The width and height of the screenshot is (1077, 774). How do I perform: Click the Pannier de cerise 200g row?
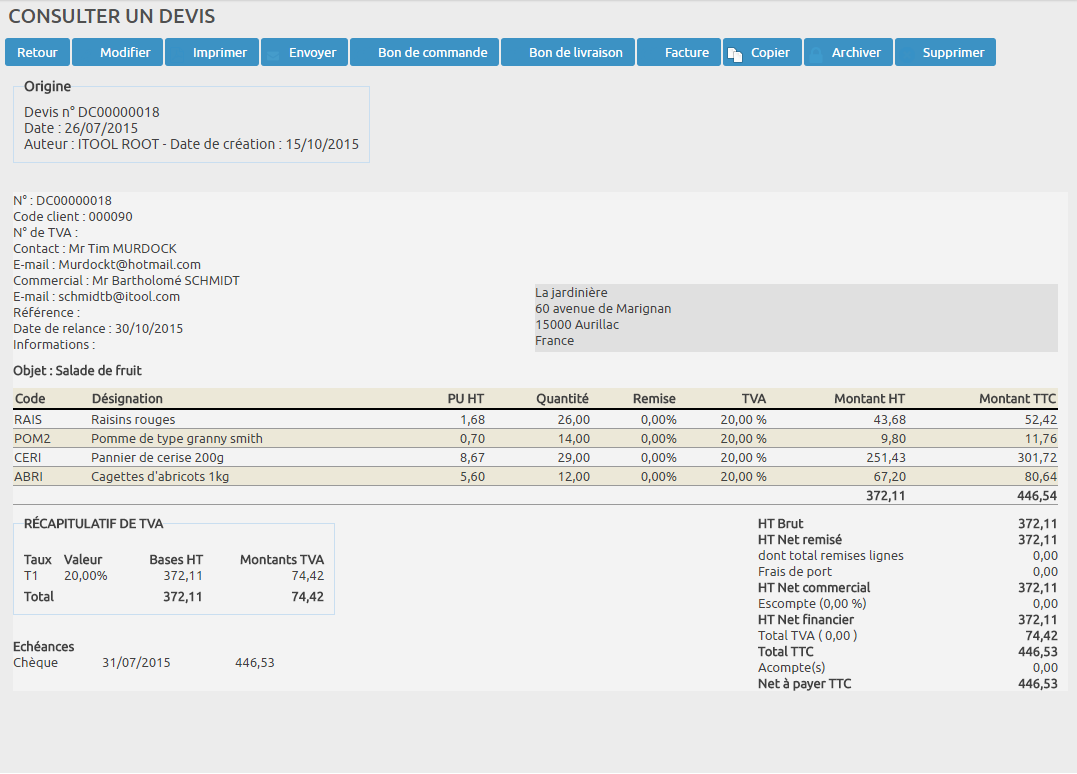[157, 458]
